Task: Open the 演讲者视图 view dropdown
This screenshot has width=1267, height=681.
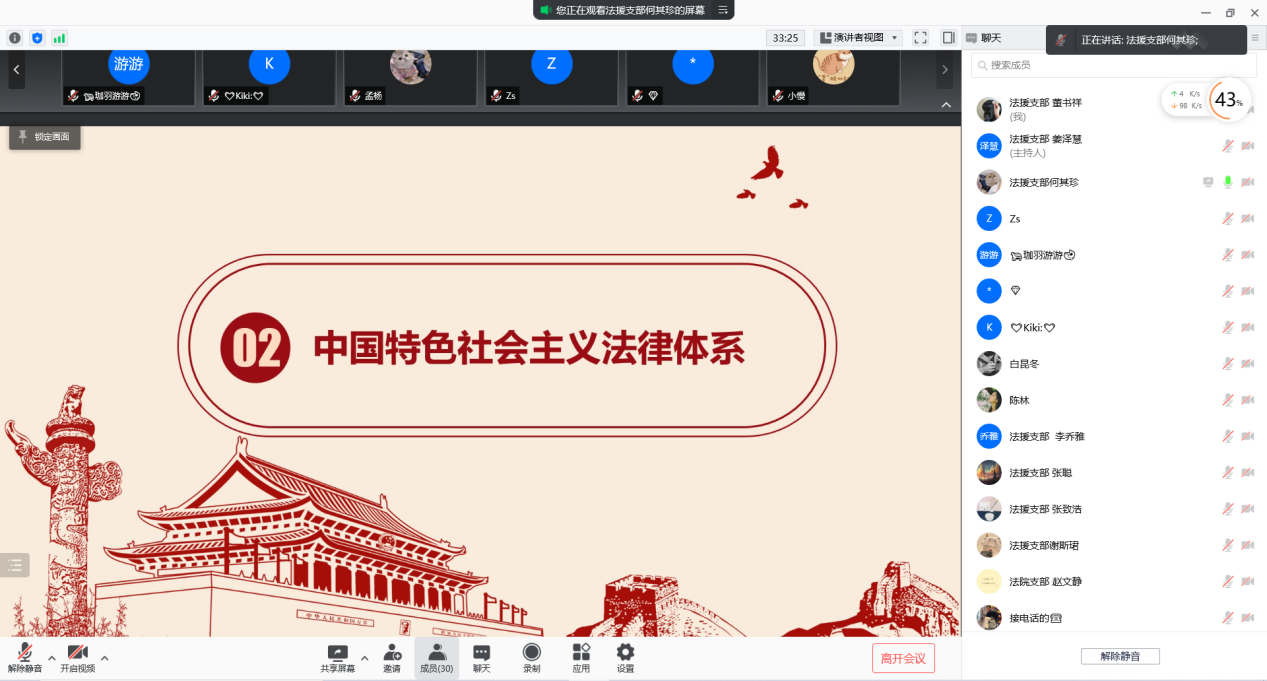Action: point(859,38)
